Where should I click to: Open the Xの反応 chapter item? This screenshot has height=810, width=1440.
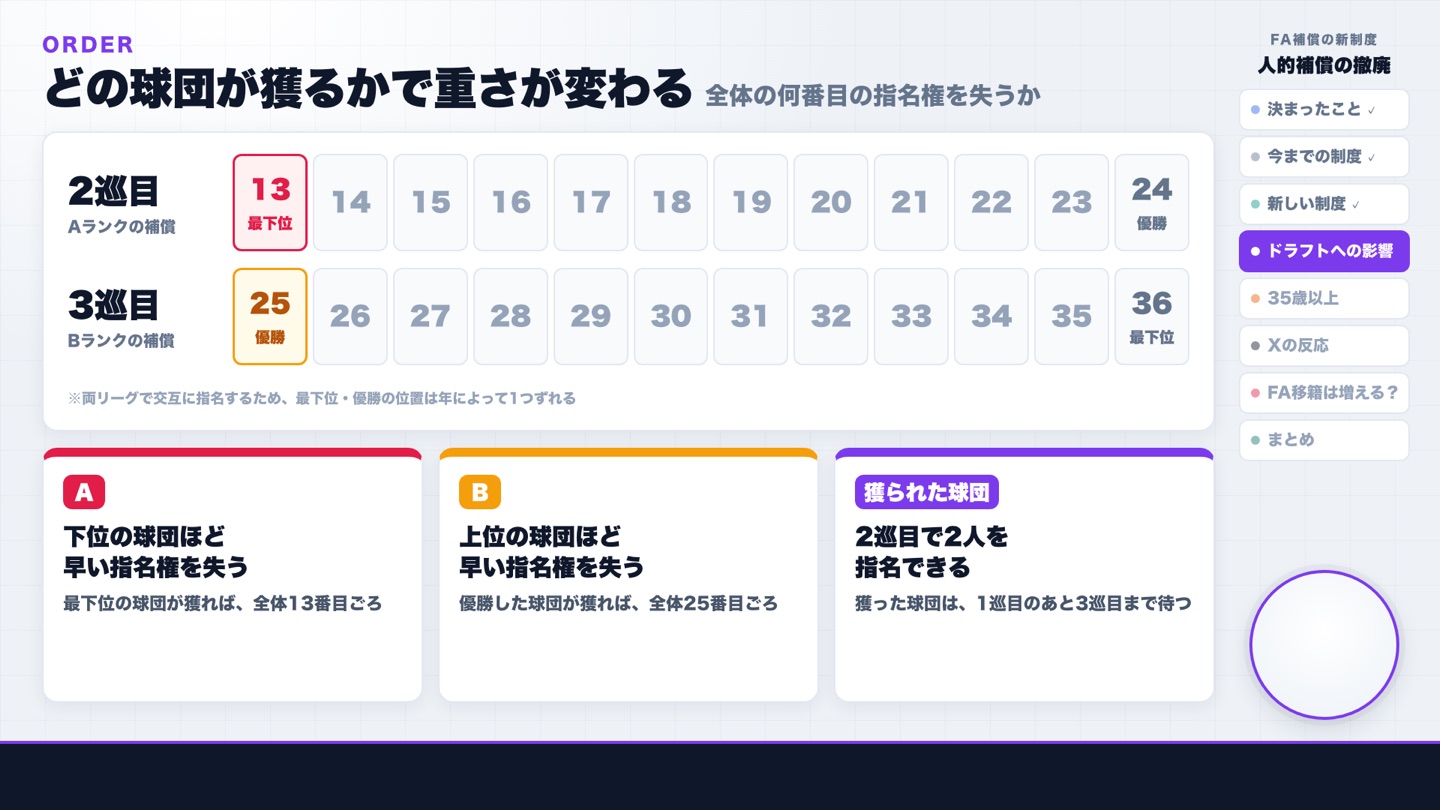tap(1324, 345)
